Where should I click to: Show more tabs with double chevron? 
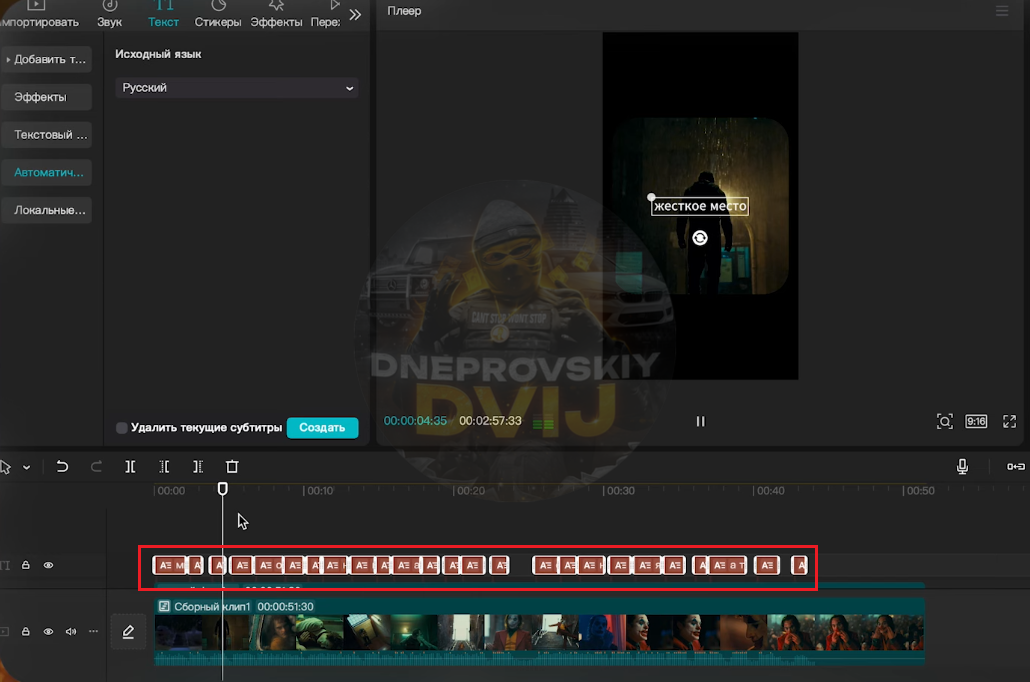pos(355,14)
